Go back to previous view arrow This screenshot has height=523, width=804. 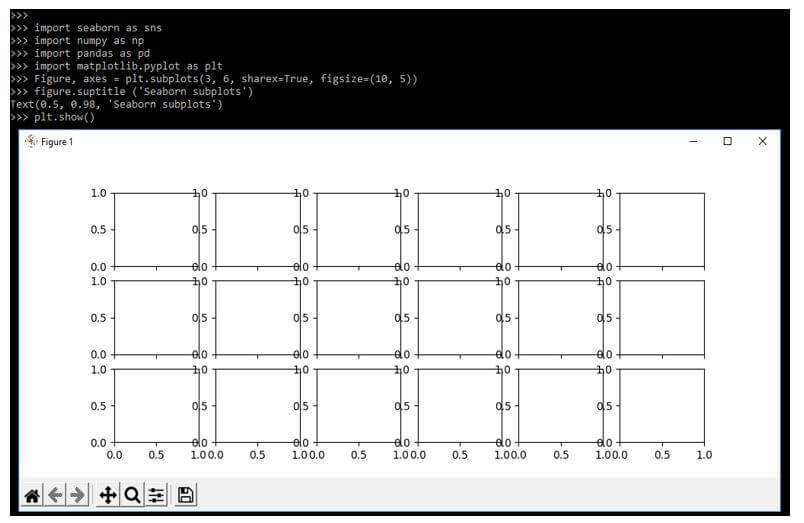(x=55, y=496)
